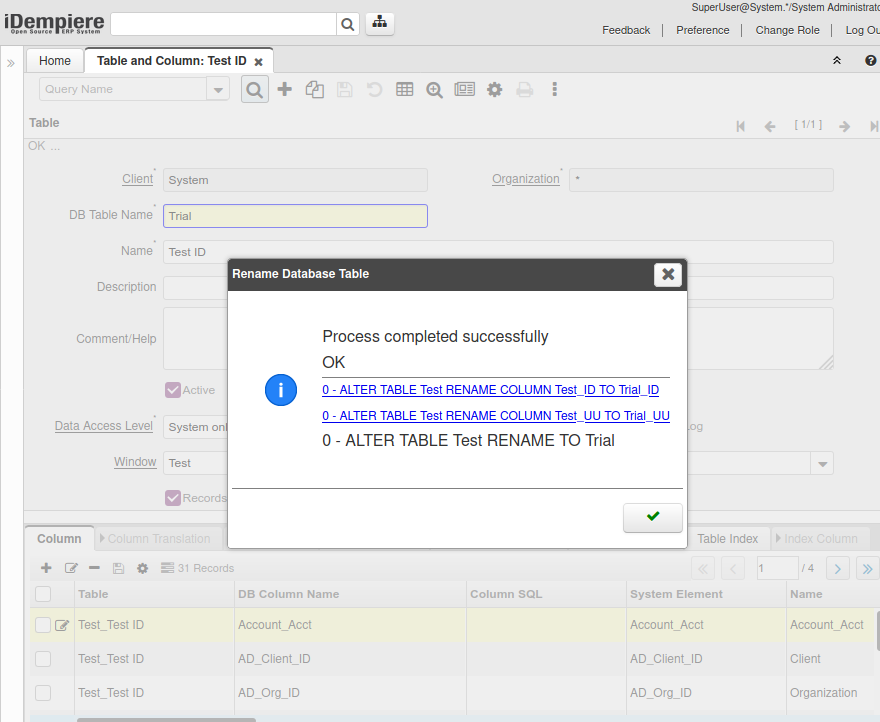The width and height of the screenshot is (880, 722).
Task: Click the Copy Record toolbar icon
Action: click(x=315, y=89)
